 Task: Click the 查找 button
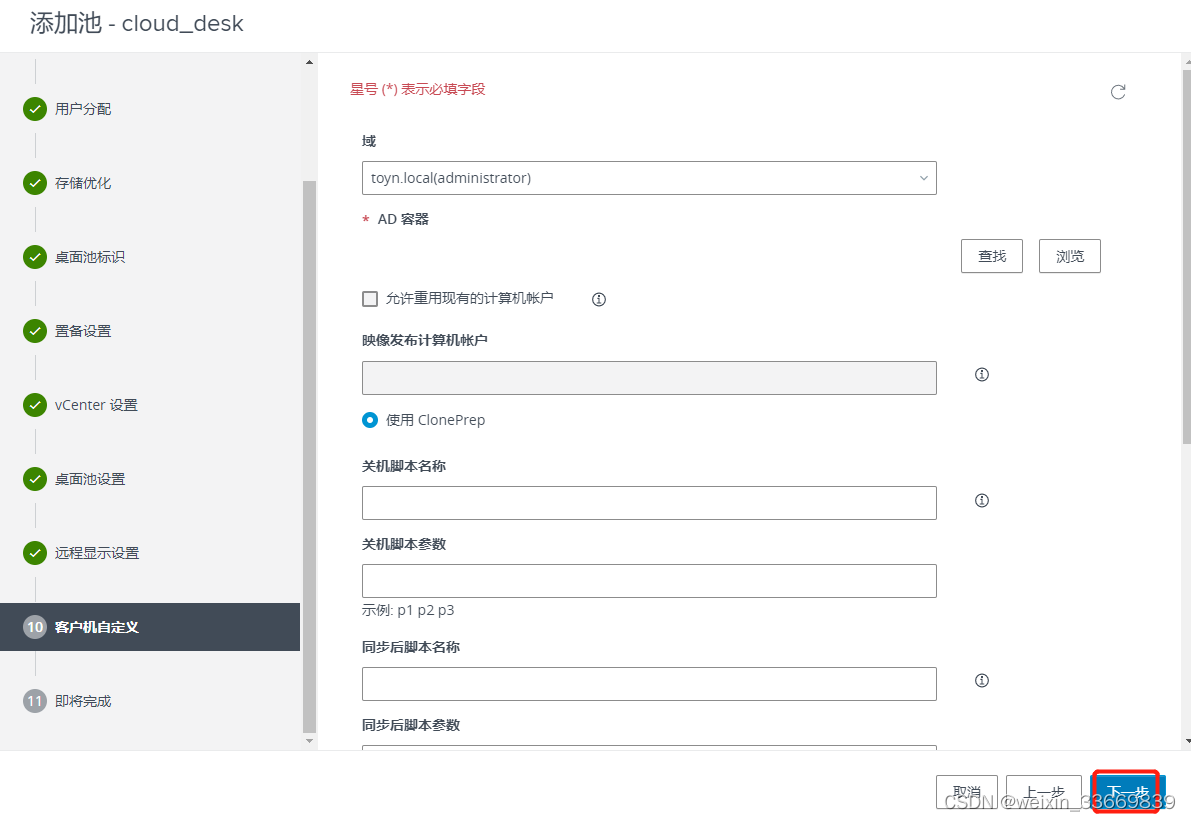pos(992,256)
